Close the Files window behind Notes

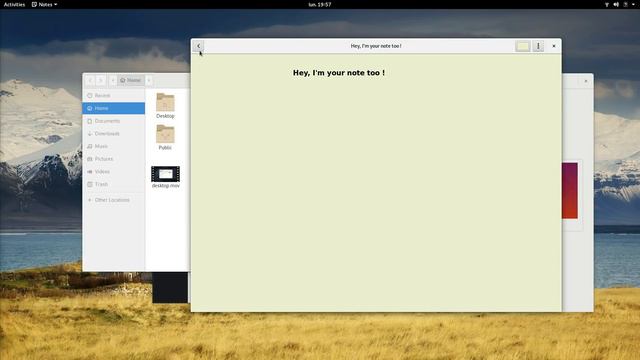pos(586,81)
